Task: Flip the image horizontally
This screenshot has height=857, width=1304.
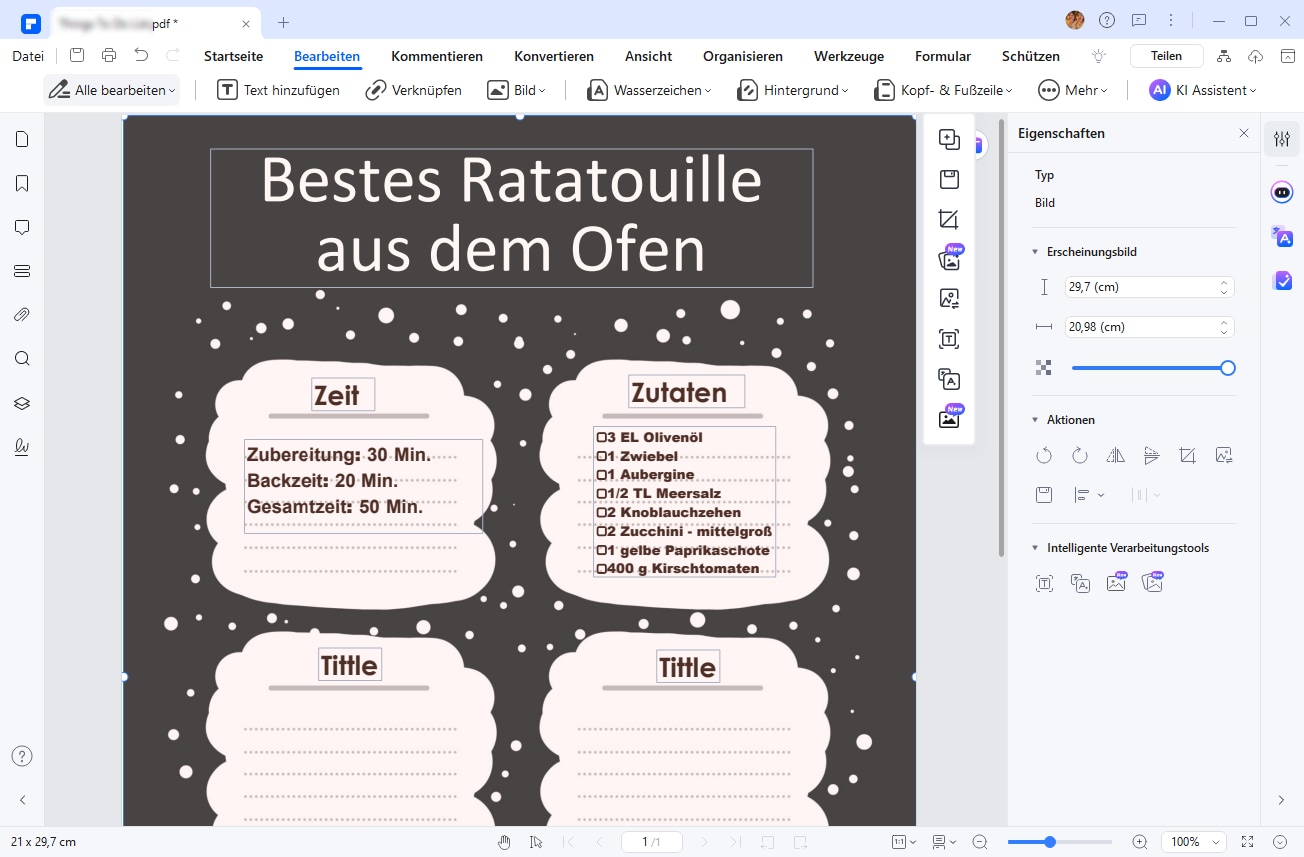Action: 1116,456
